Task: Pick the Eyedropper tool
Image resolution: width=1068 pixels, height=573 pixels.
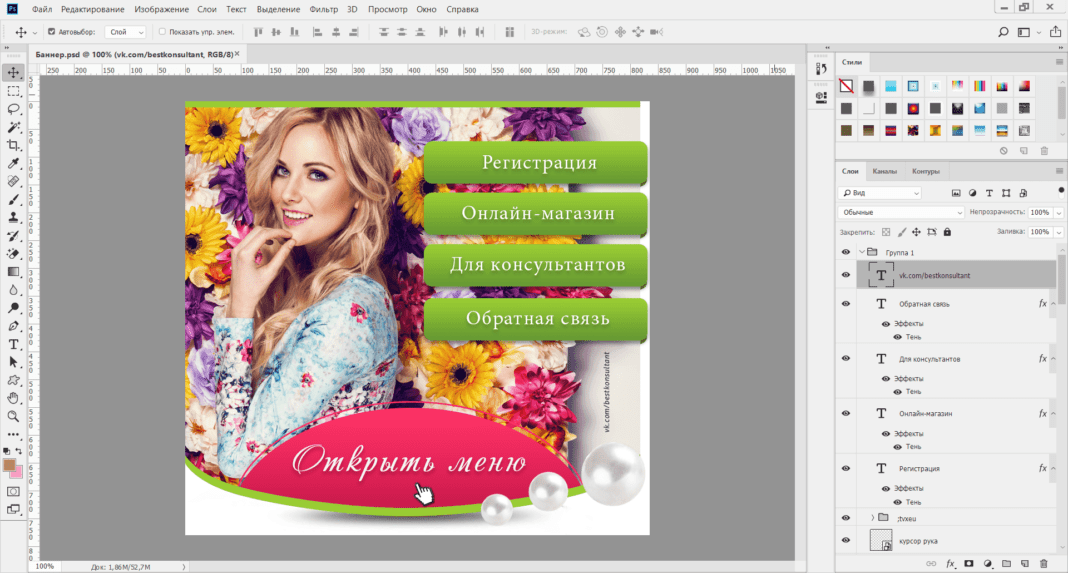Action: pyautogui.click(x=14, y=163)
